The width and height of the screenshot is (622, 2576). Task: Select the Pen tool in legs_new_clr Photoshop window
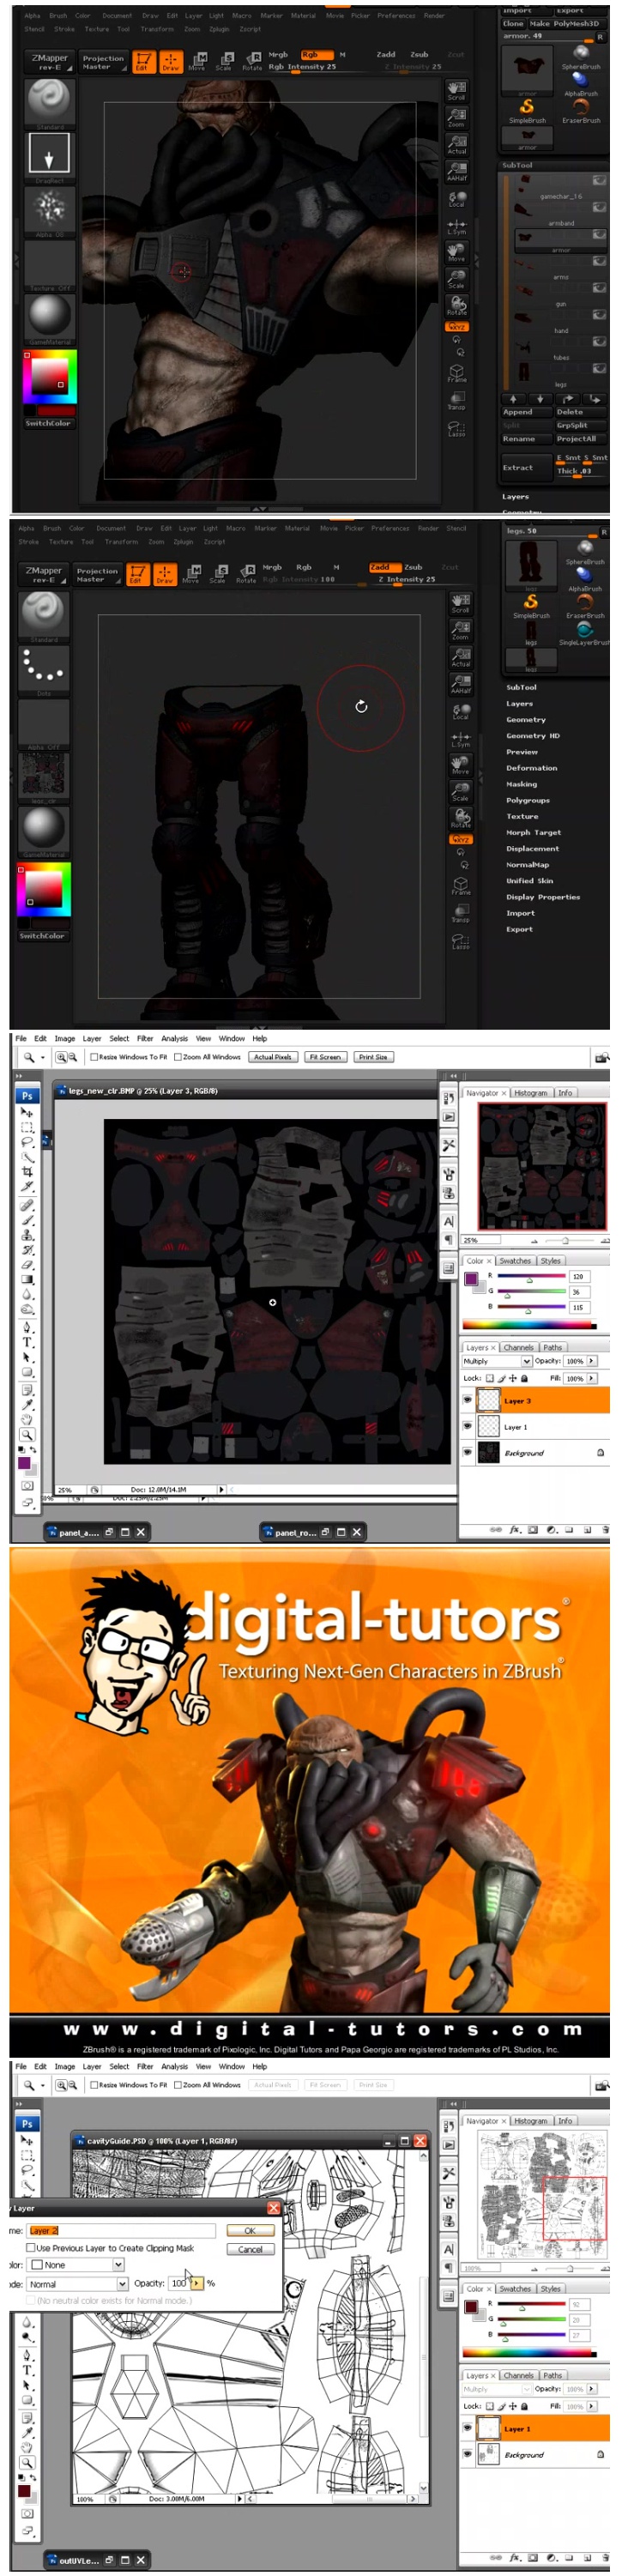27,1327
